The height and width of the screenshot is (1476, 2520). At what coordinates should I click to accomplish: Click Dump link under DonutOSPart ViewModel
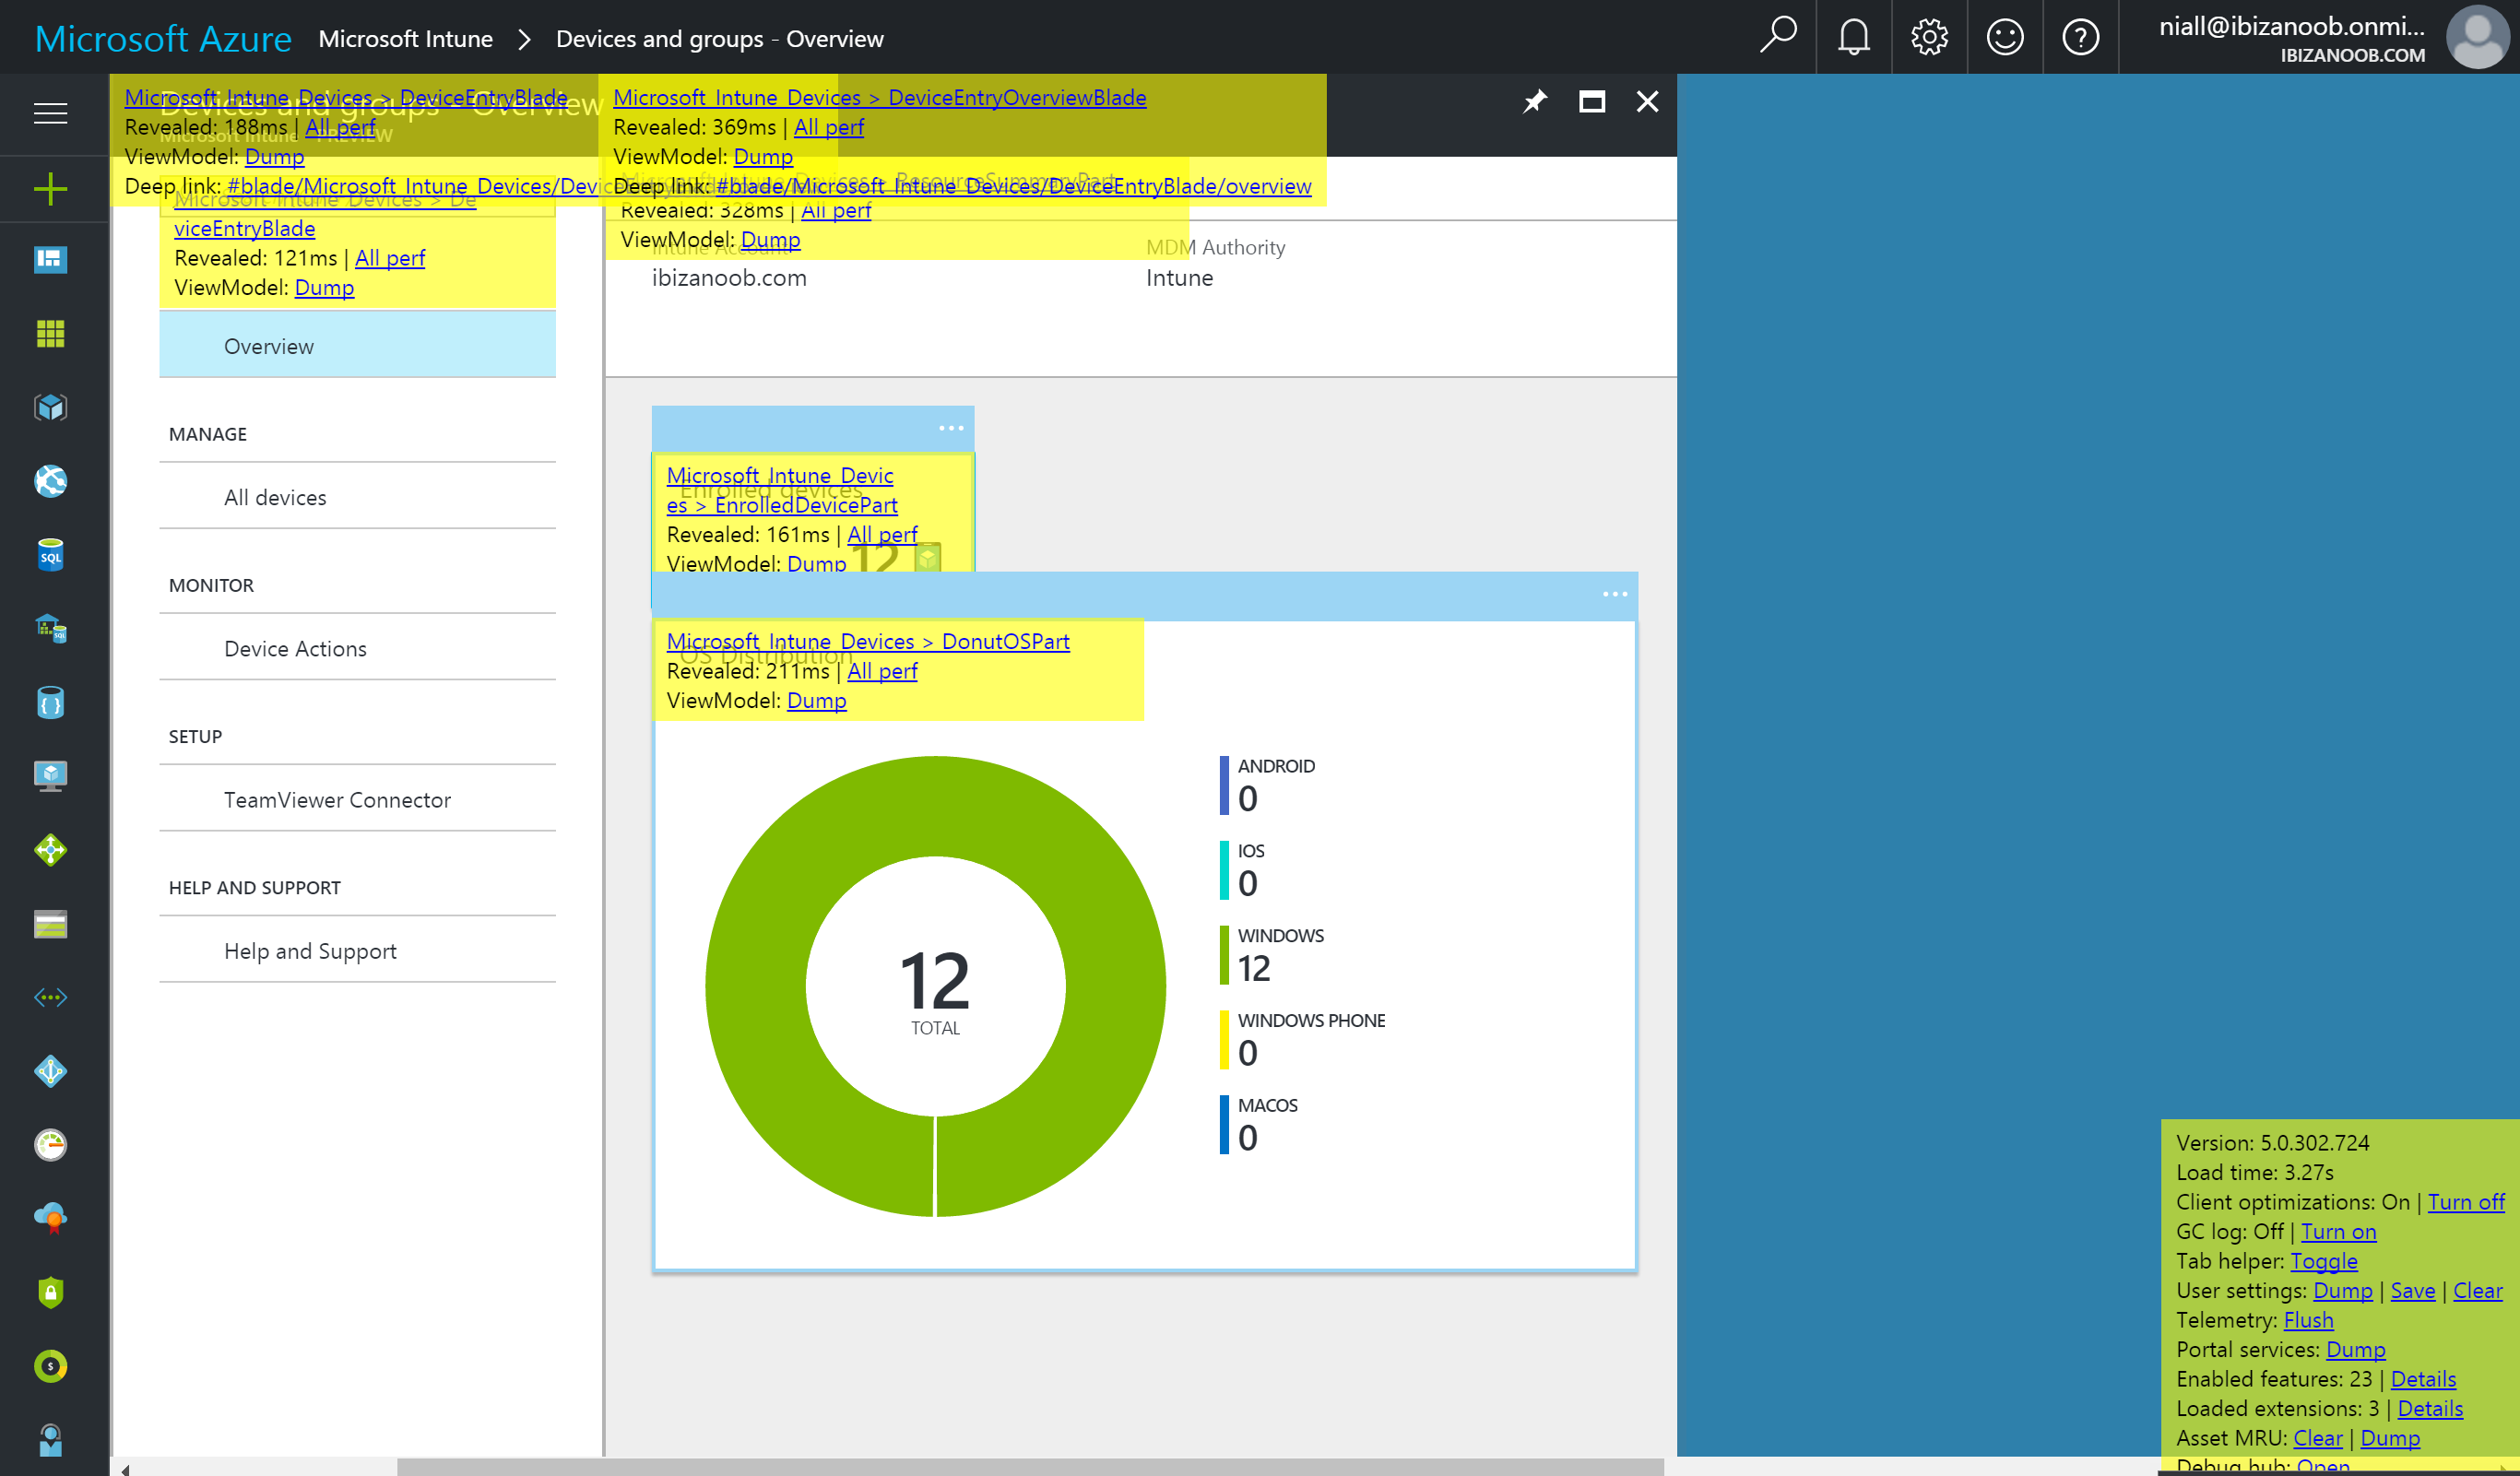pyautogui.click(x=816, y=700)
